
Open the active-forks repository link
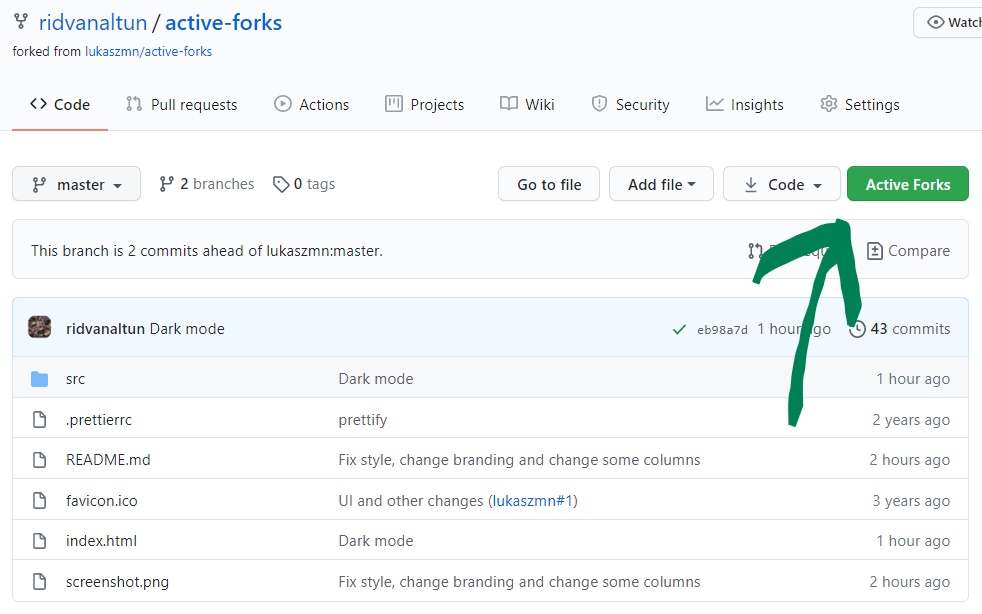tap(223, 23)
